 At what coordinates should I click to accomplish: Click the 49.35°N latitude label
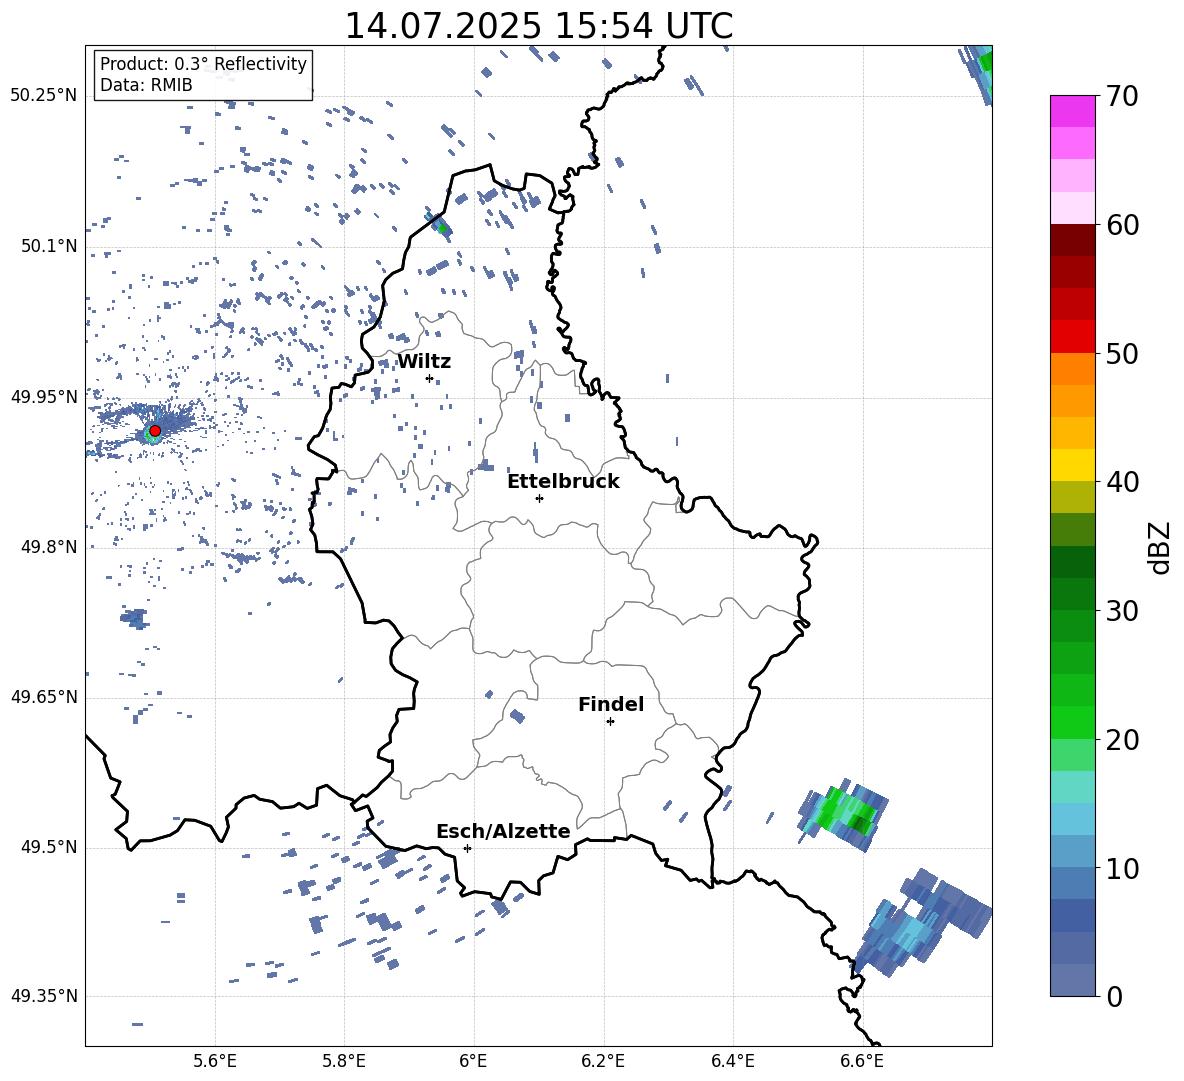(44, 996)
